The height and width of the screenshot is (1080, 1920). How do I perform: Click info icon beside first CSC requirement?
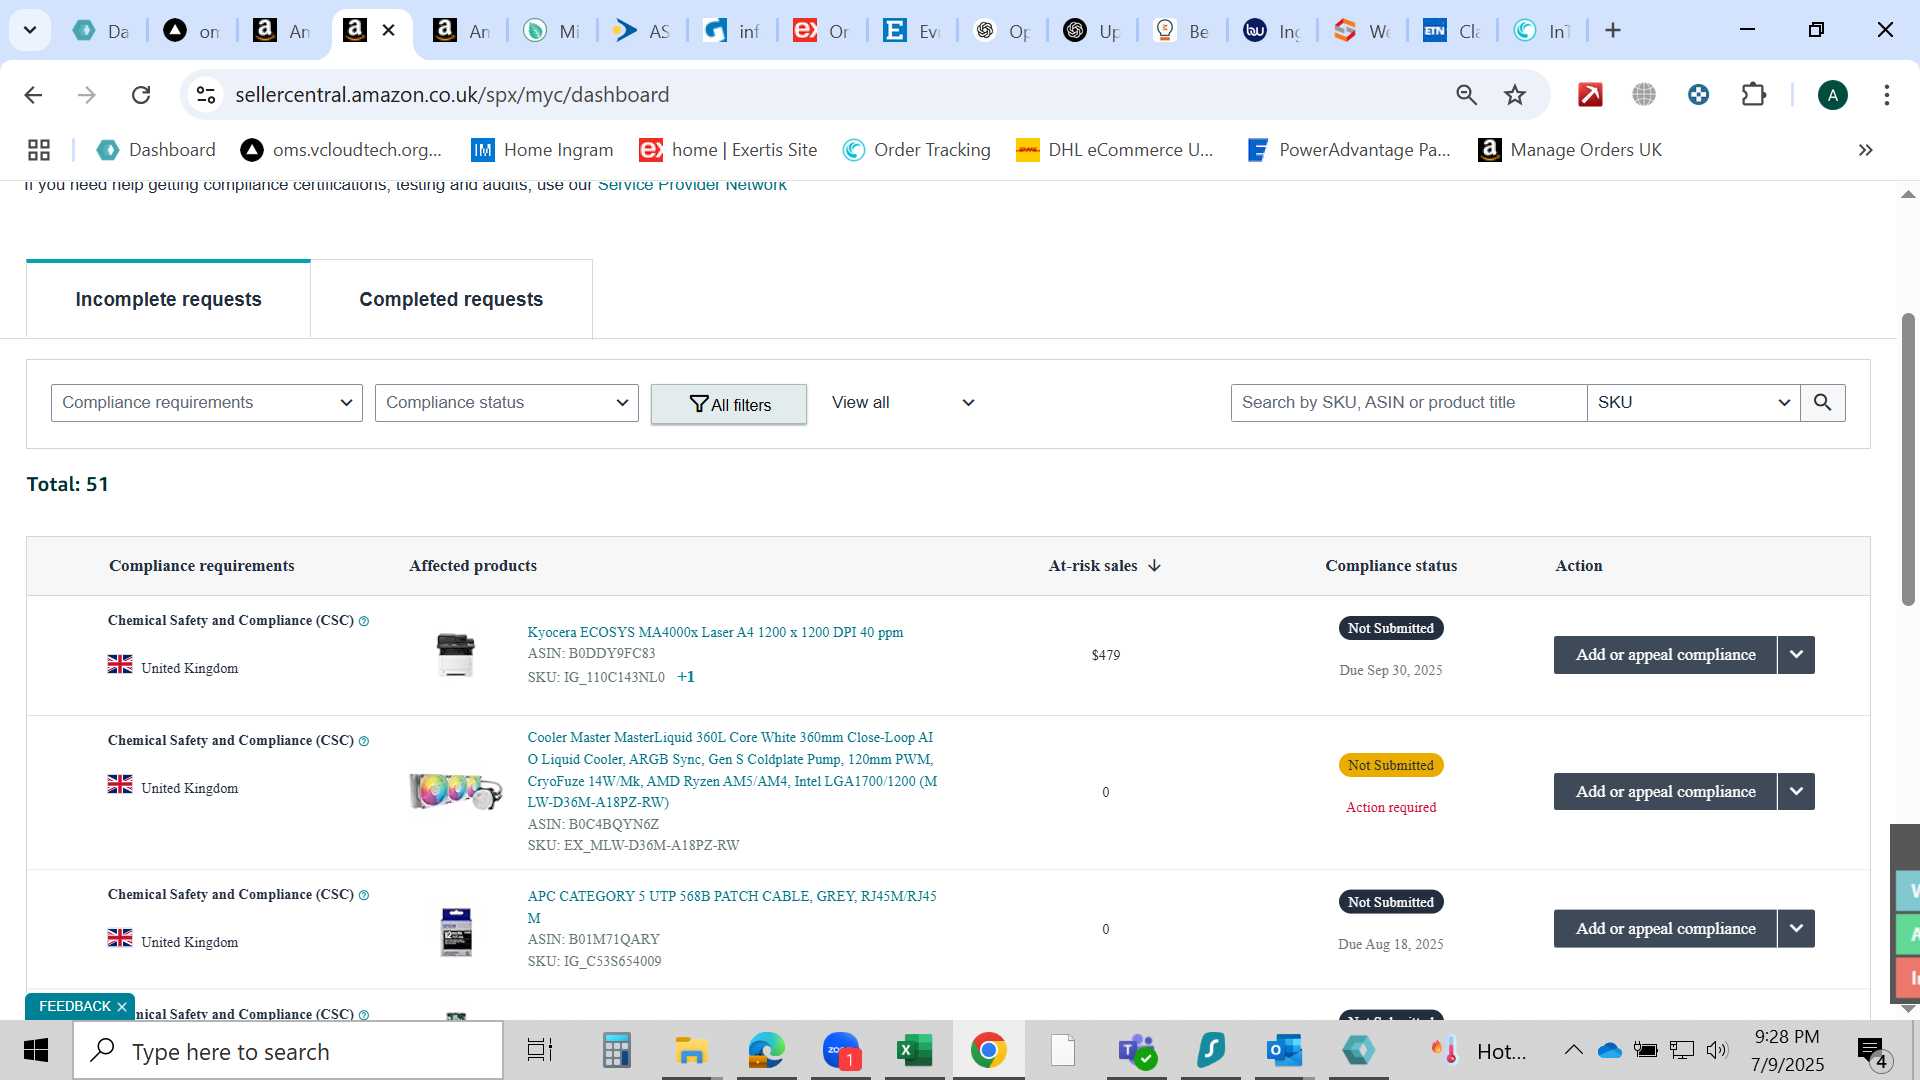point(364,621)
